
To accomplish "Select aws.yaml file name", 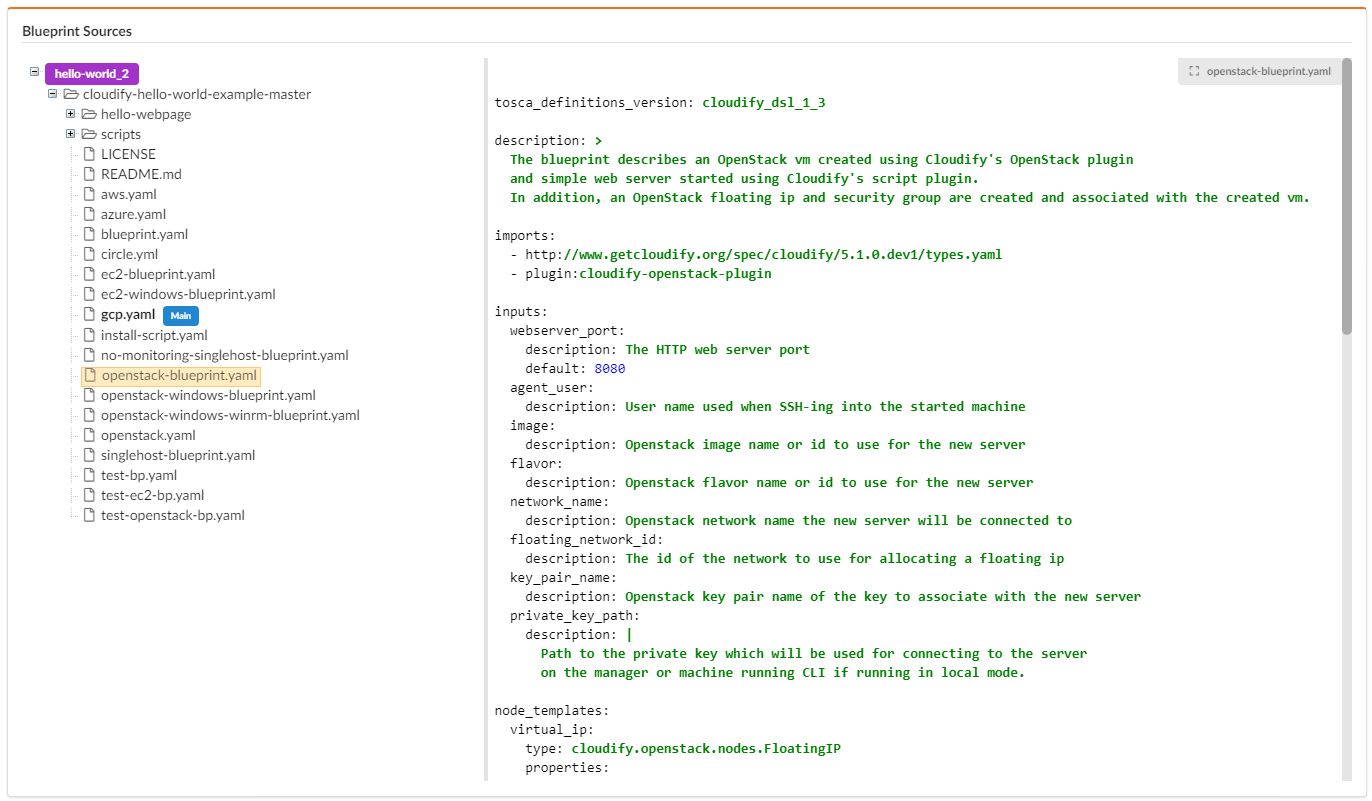I will [129, 194].
